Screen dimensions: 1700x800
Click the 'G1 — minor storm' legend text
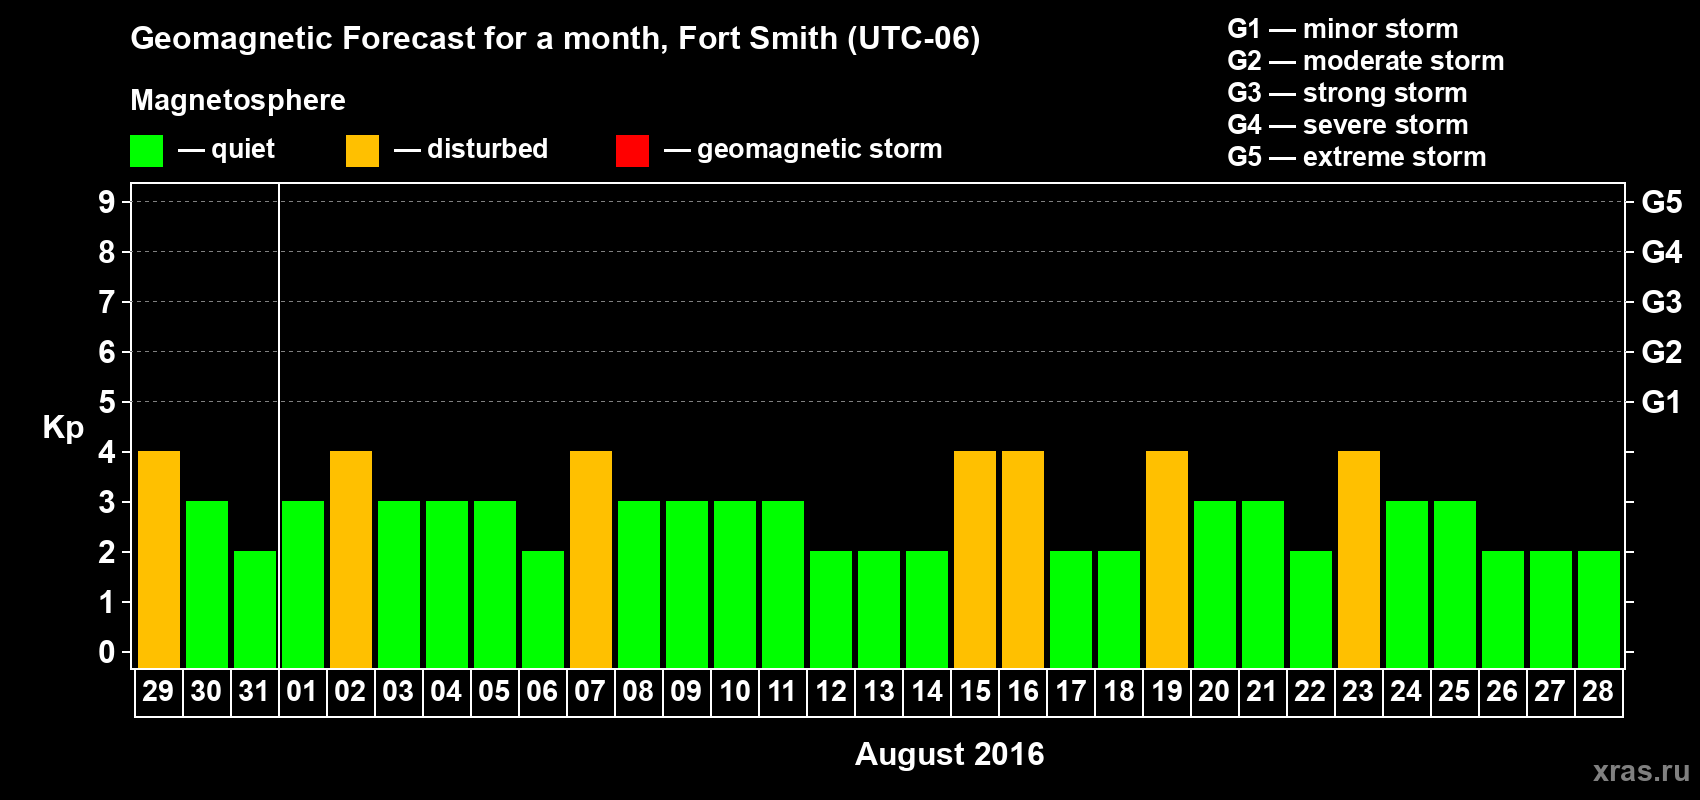pyautogui.click(x=1343, y=29)
